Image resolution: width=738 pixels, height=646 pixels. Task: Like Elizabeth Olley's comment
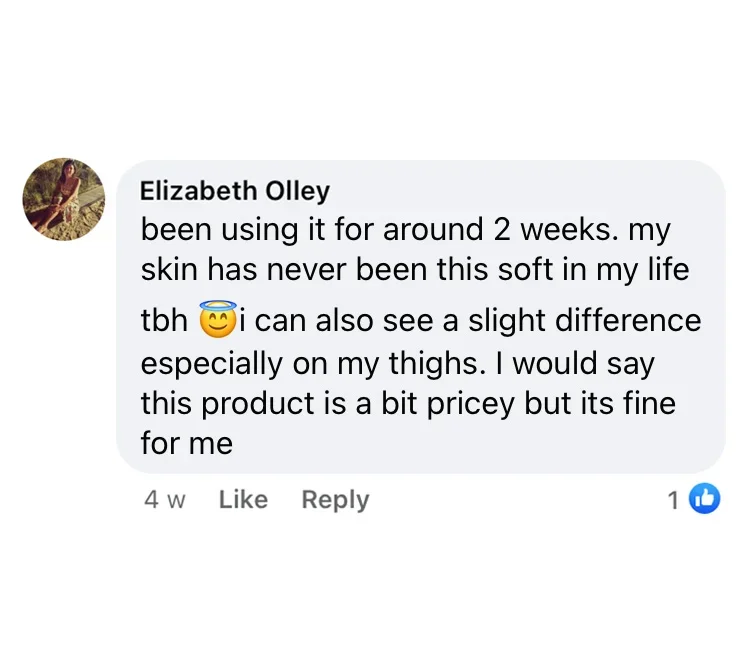243,500
